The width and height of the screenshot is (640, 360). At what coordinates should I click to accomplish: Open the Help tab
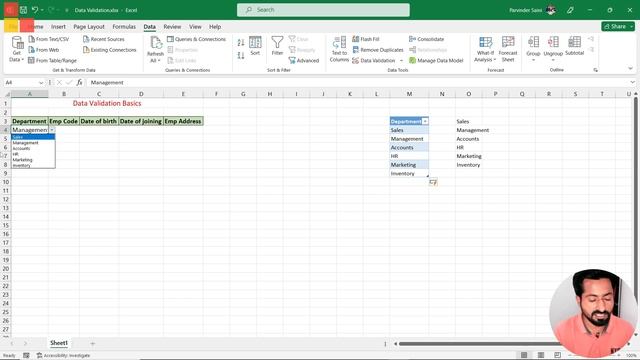point(215,27)
